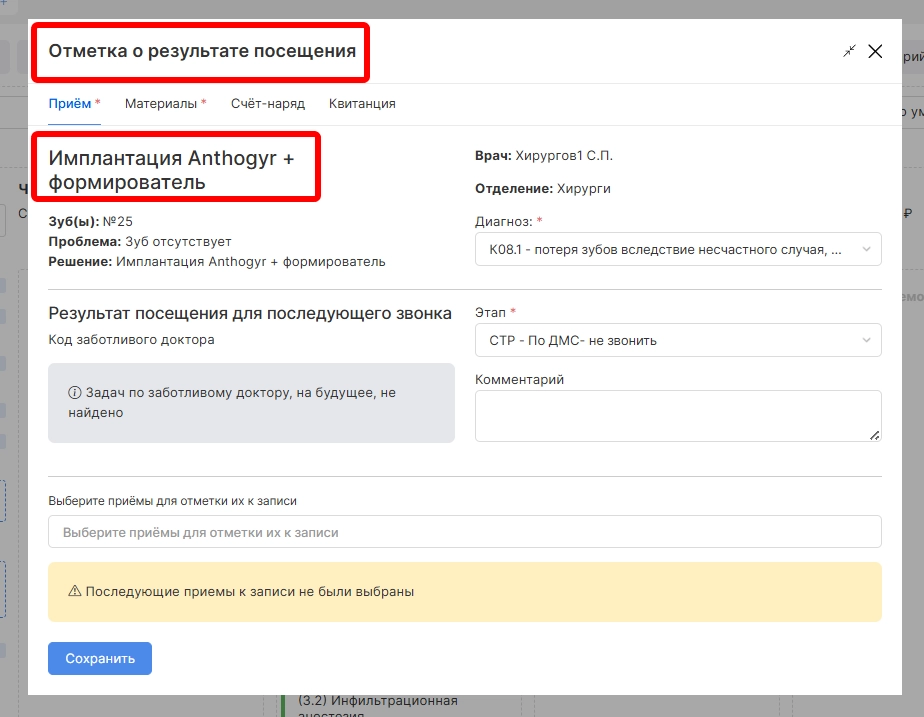Collapse the dialog with the minimize arrows icon
The height and width of the screenshot is (717, 924).
[x=849, y=52]
